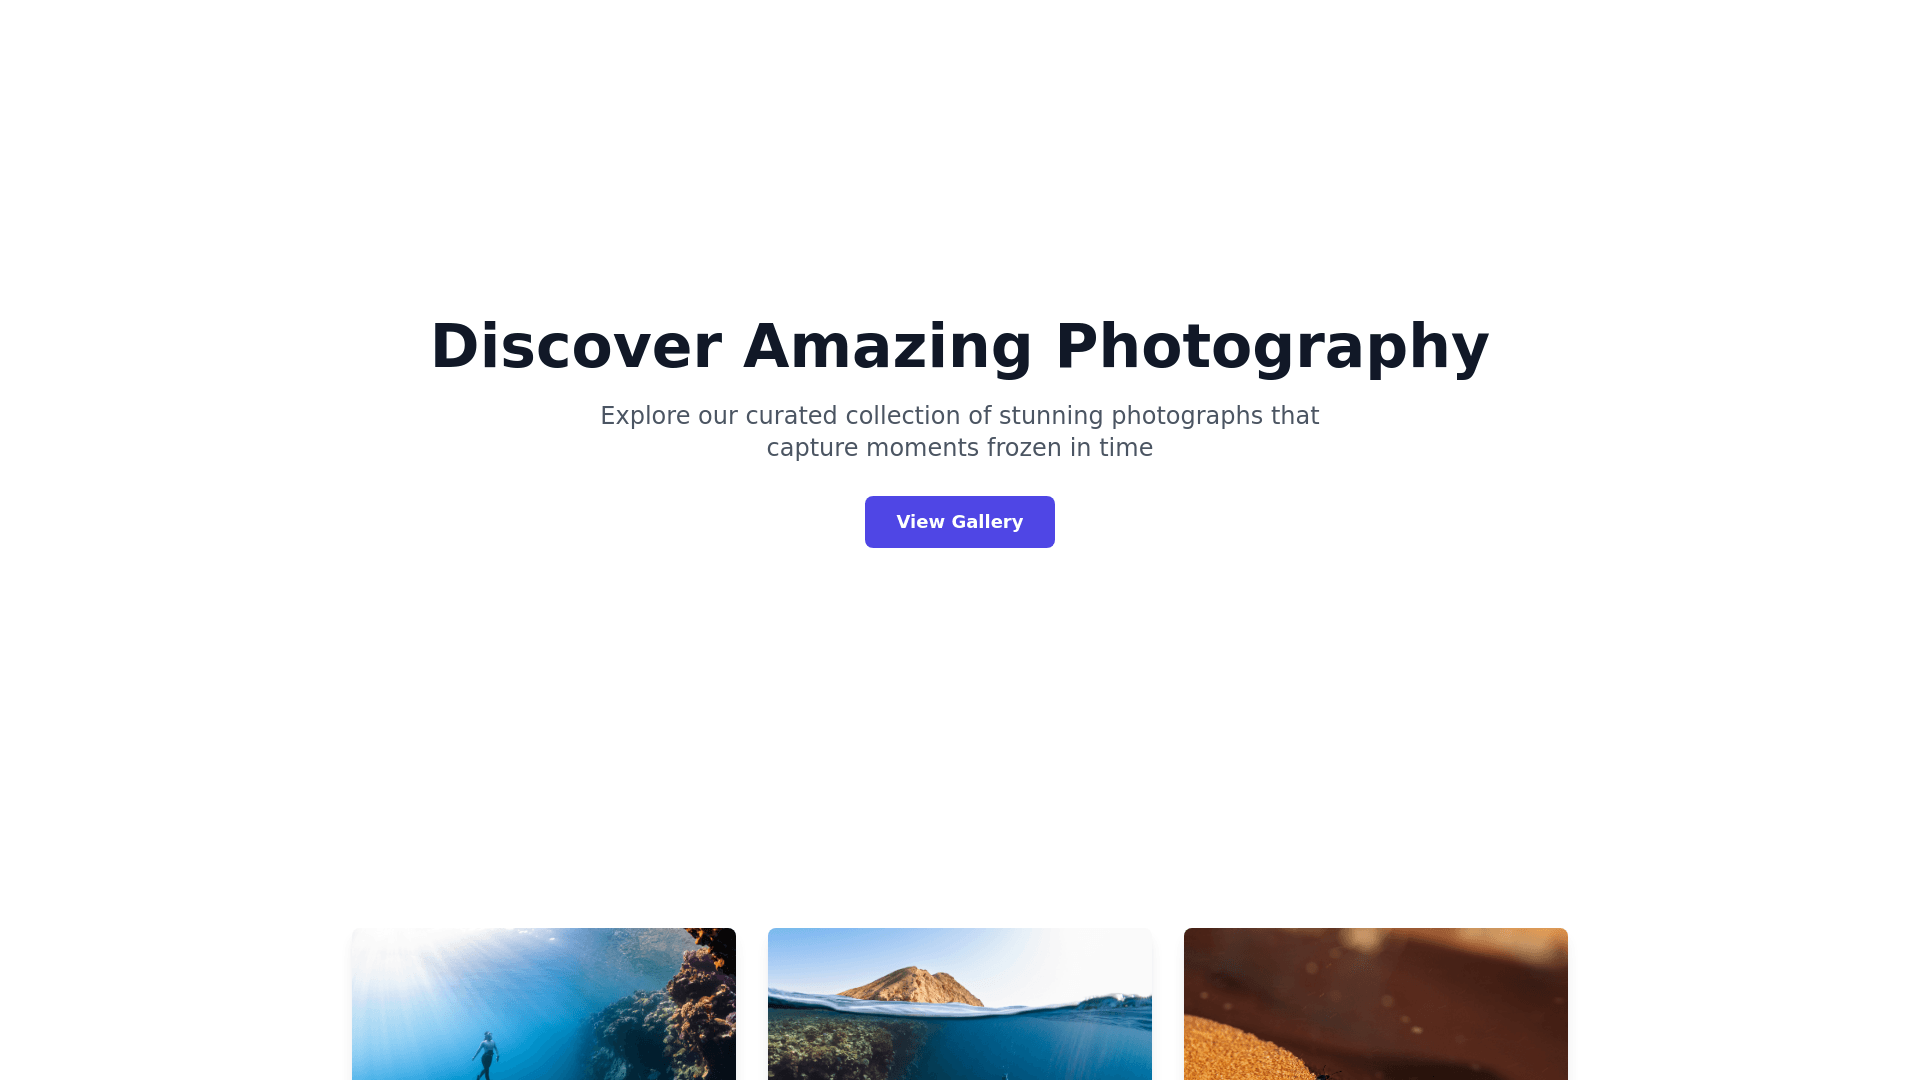
Task: Open the orange sand macro photo
Action: click(1376, 1004)
